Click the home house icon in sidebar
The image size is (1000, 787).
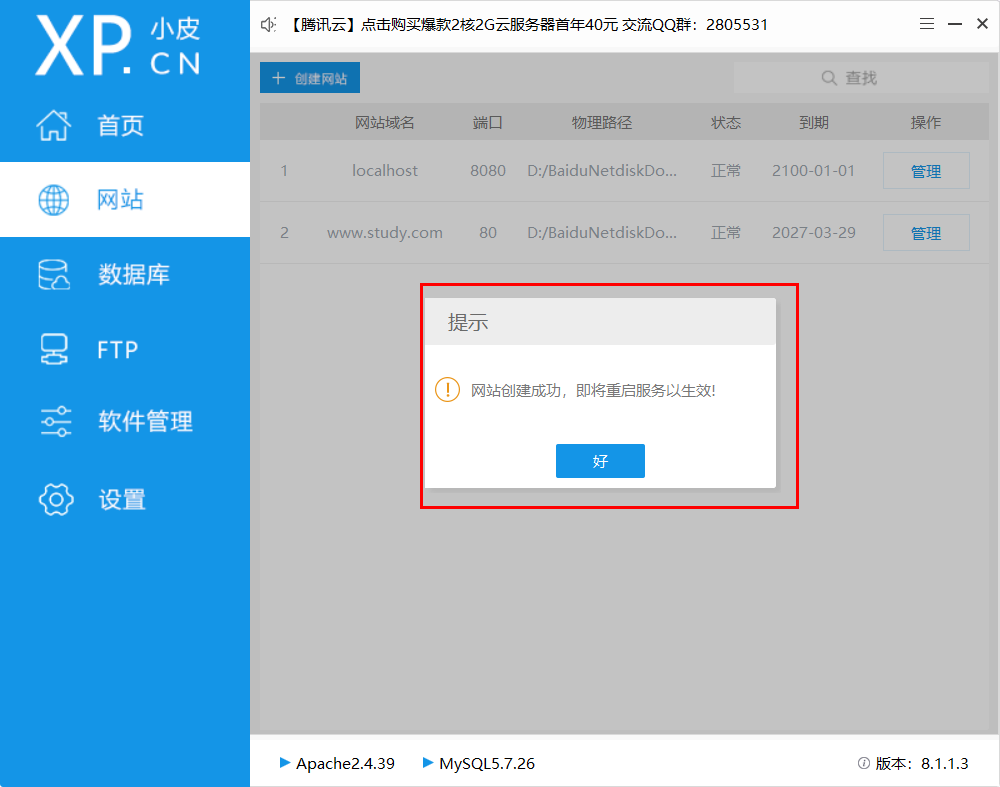point(54,125)
